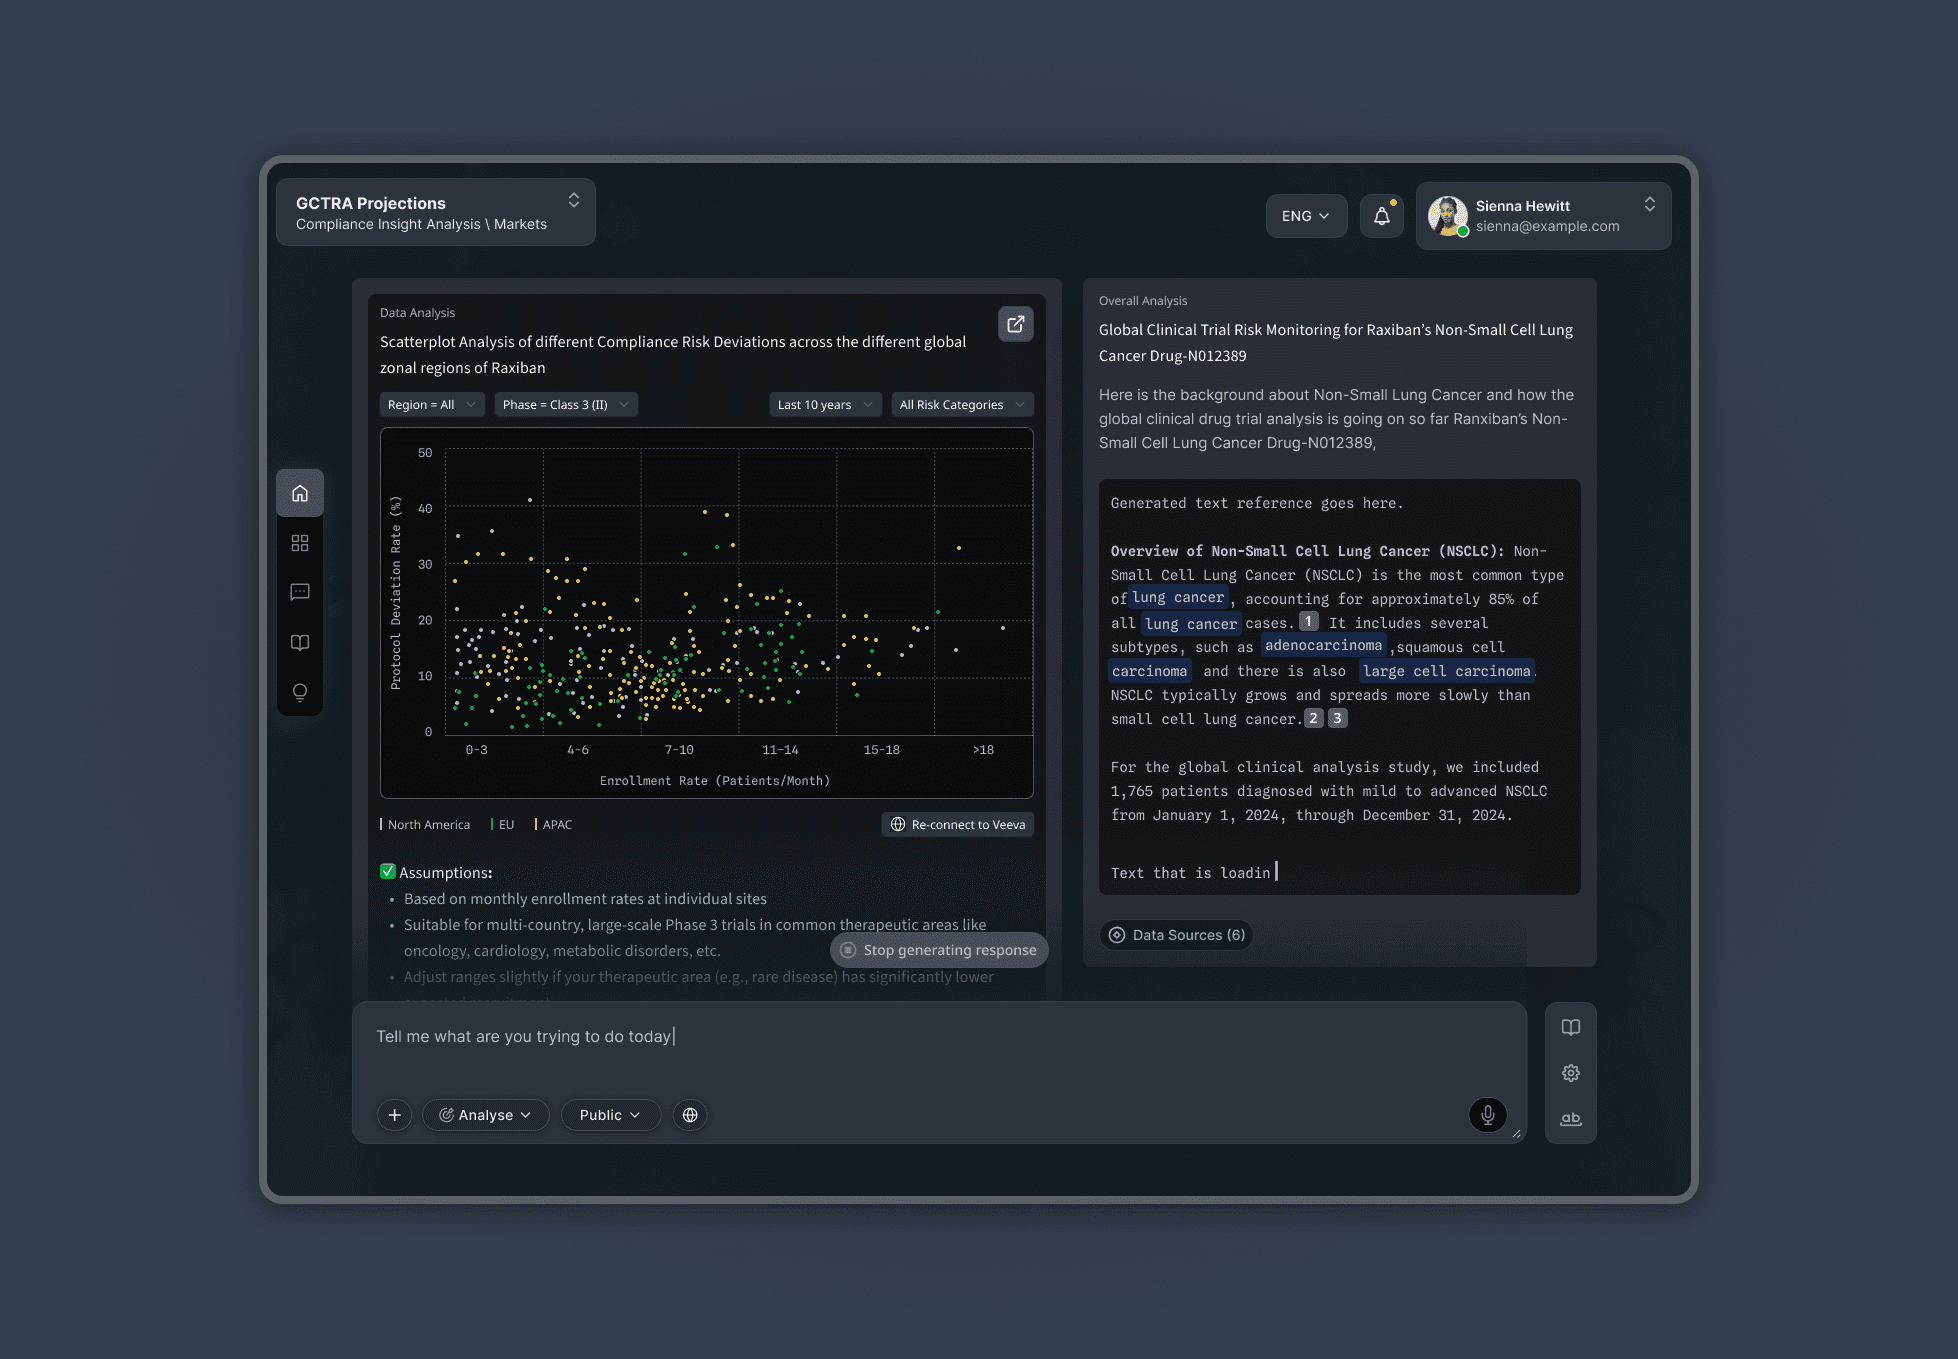
Task: Click the 'Data Analysis' panel label
Action: click(x=417, y=313)
